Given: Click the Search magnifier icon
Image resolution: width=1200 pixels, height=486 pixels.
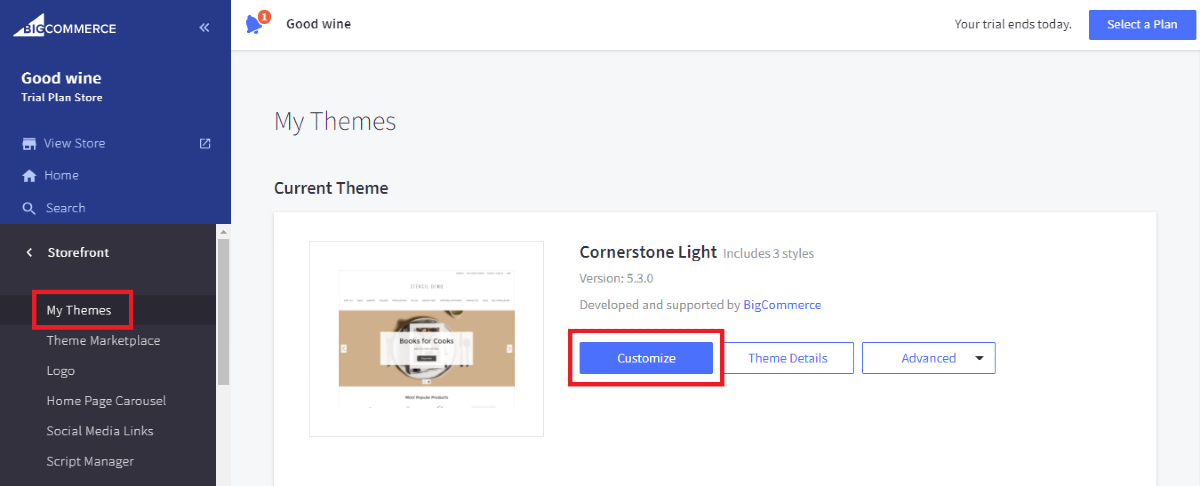Looking at the screenshot, I should click(x=29, y=208).
